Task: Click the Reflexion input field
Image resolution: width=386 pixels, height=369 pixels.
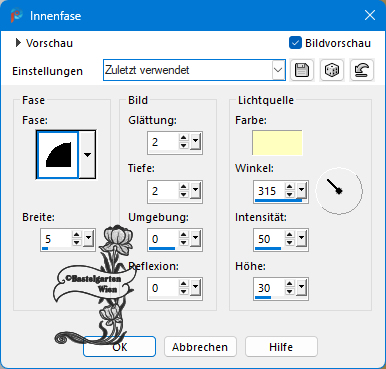Action: [x=163, y=288]
